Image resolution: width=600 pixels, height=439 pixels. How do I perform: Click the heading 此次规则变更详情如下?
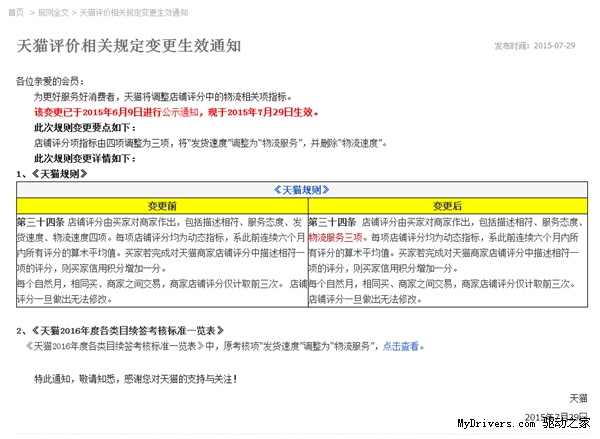pyautogui.click(x=85, y=158)
